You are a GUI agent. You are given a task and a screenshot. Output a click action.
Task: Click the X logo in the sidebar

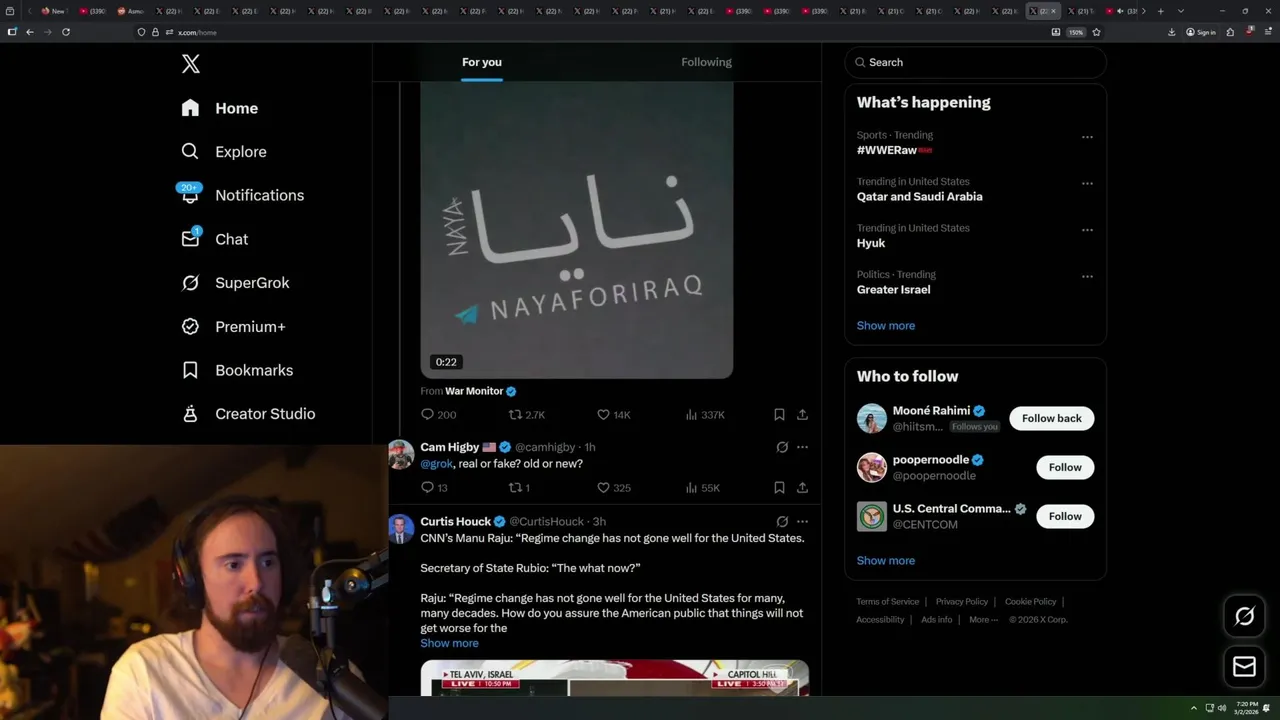click(190, 64)
